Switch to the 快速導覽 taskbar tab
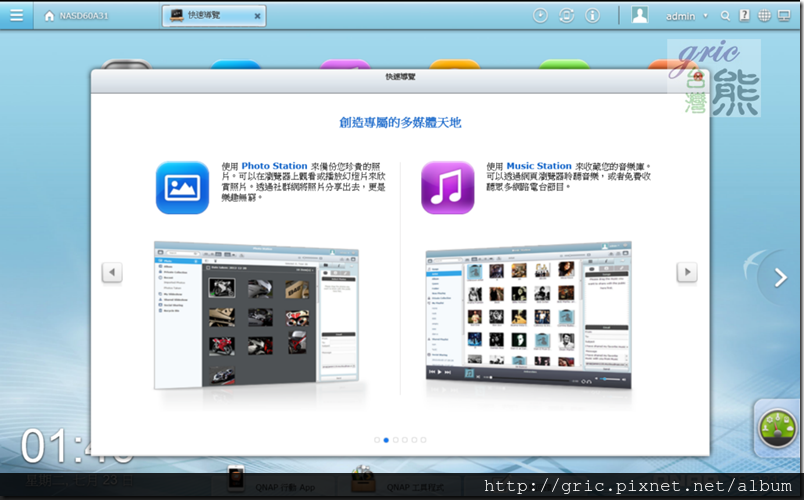 tap(214, 16)
